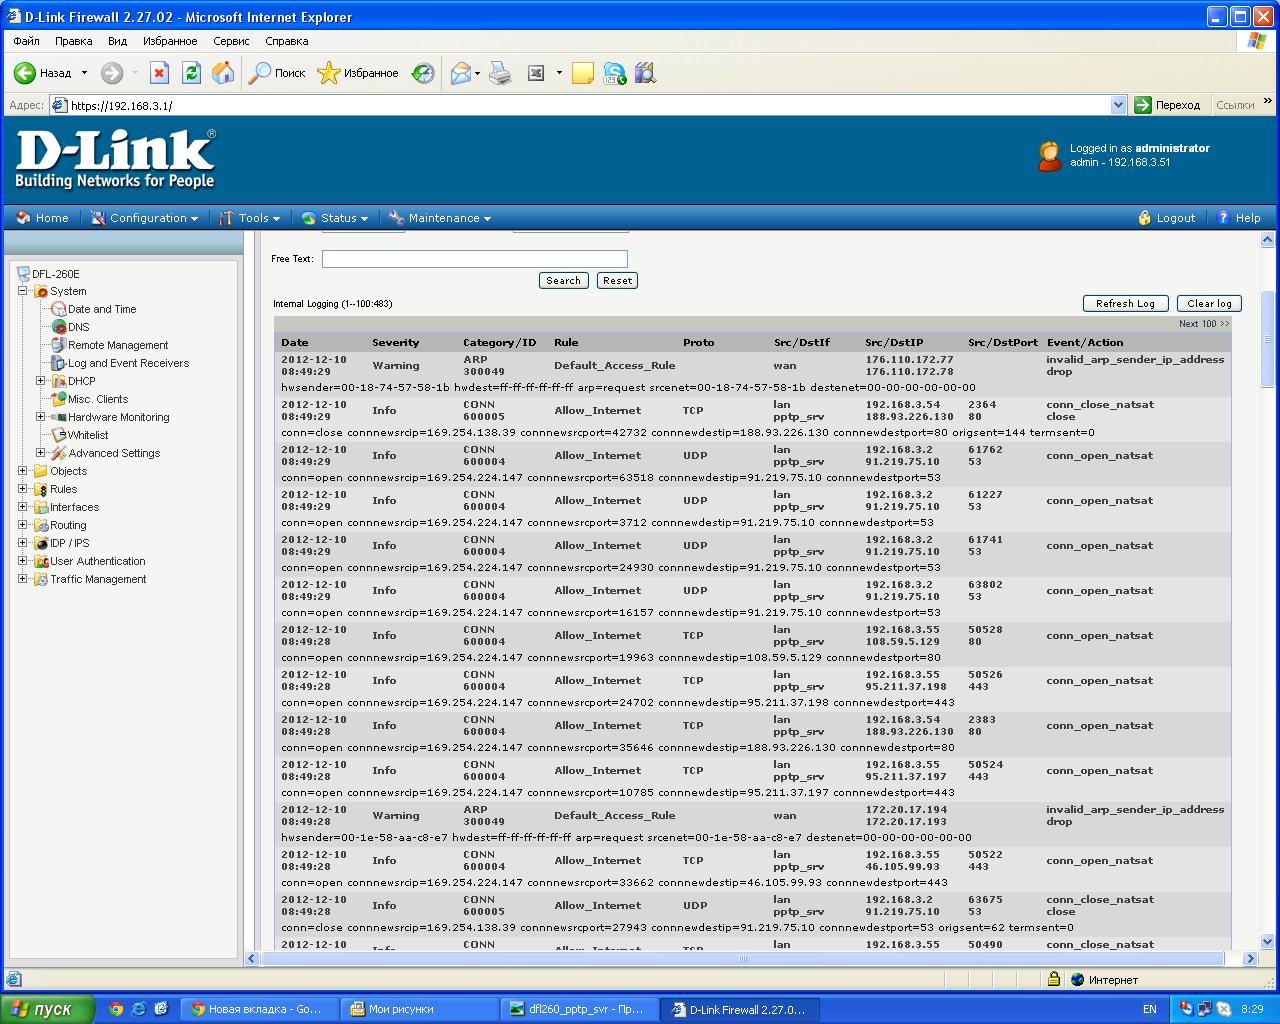This screenshot has width=1280, height=1024.
Task: Open the Файл menu in Internet Explorer
Action: [x=26, y=41]
